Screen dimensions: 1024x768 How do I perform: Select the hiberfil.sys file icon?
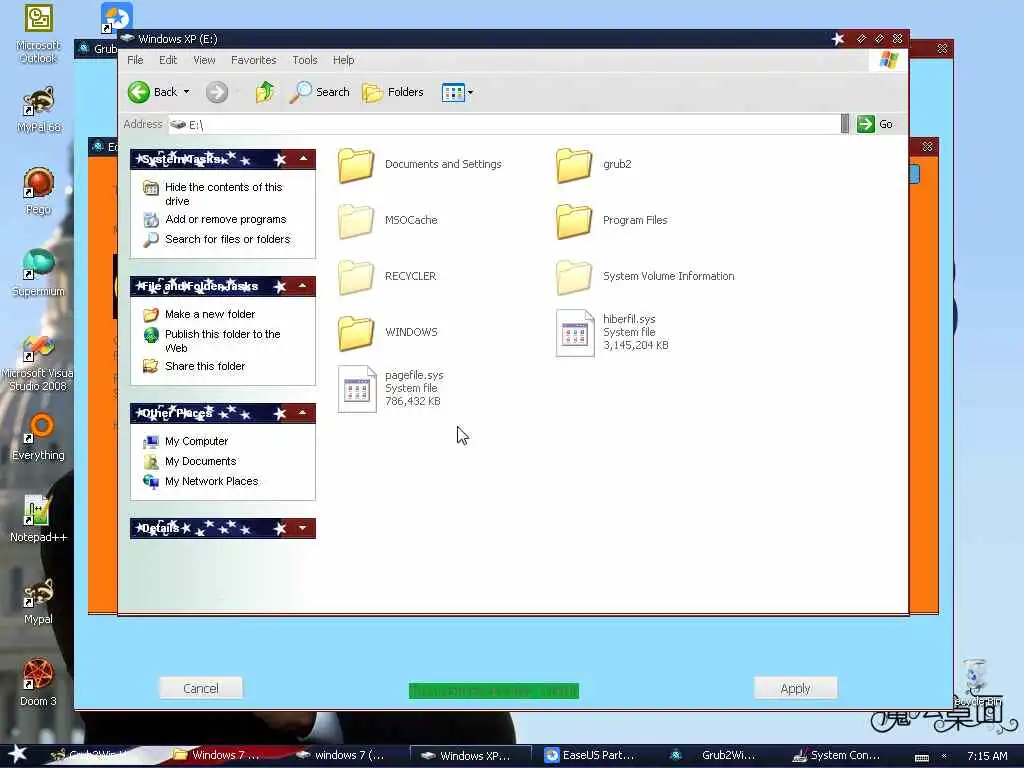(x=575, y=333)
